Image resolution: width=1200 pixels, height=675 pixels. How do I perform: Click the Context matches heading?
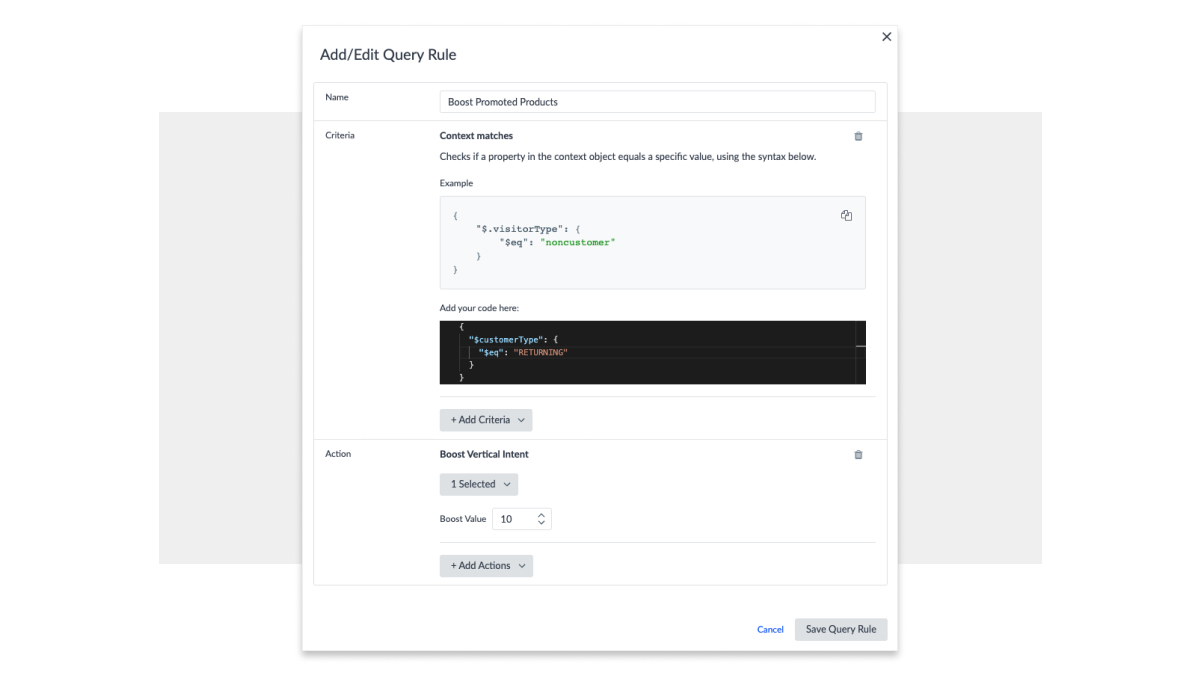point(476,136)
